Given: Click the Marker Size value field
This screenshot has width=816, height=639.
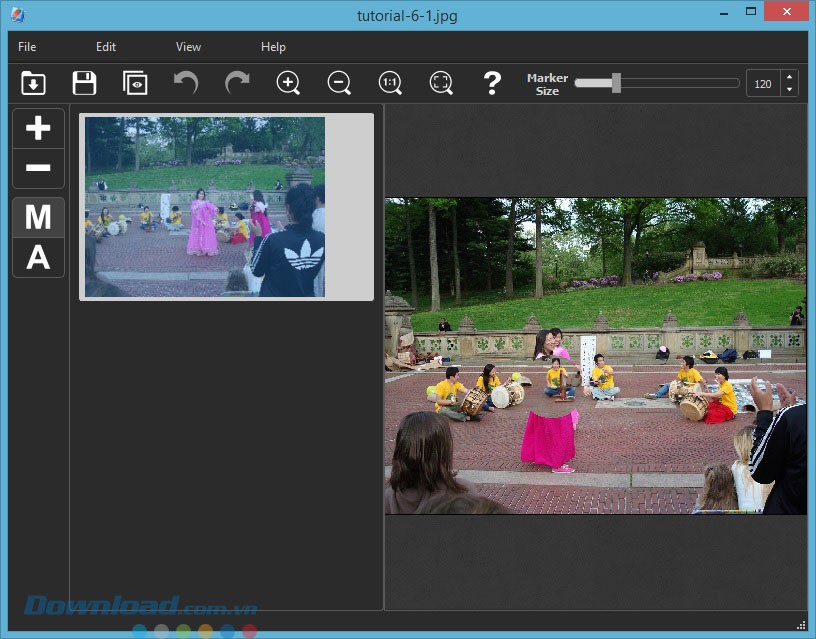Looking at the screenshot, I should [763, 84].
